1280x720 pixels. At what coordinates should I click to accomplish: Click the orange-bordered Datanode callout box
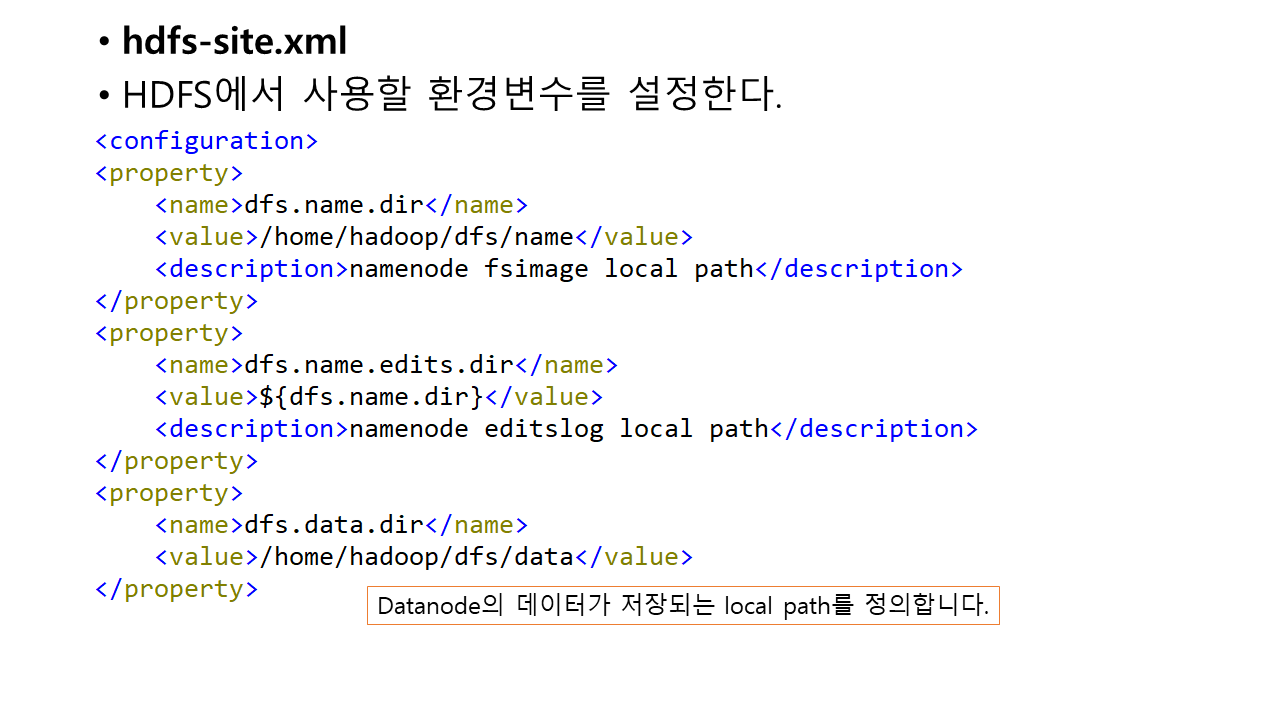pos(682,606)
